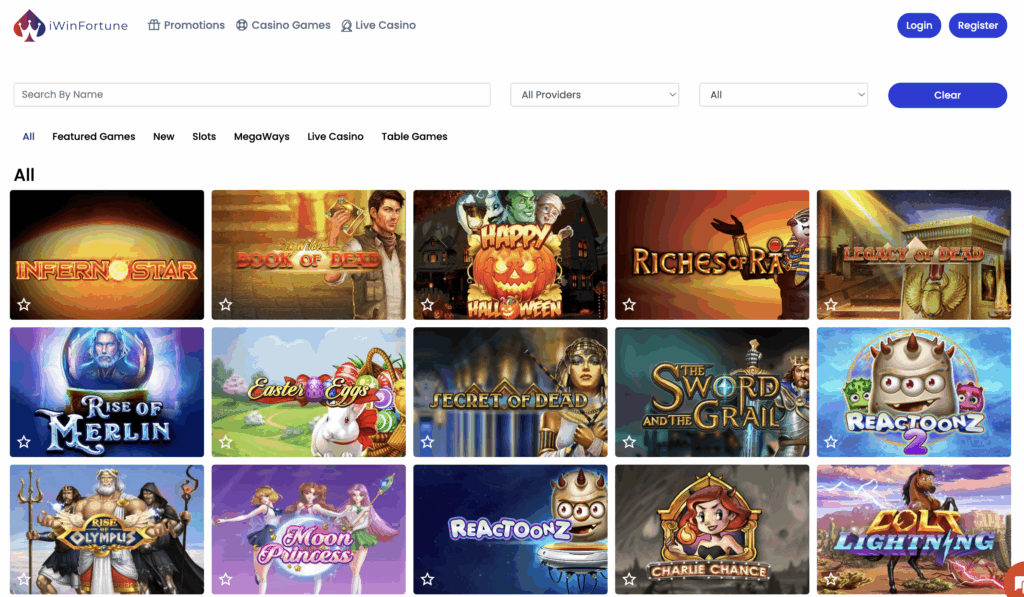Viewport: 1024px width, 597px height.
Task: Click the star icon on Happy Halloween
Action: point(427,303)
